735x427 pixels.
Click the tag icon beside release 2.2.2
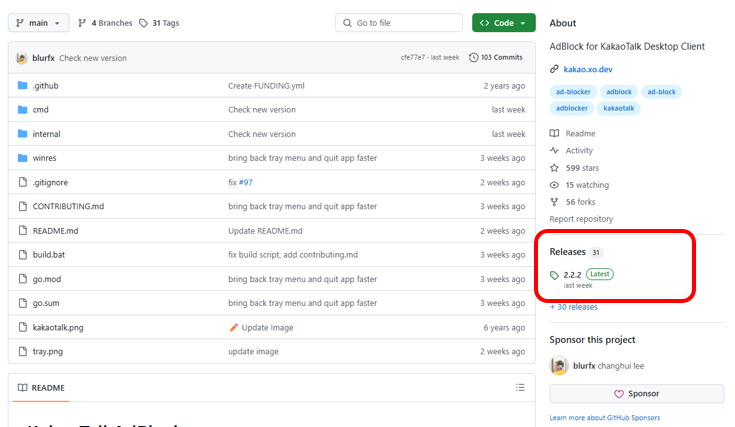coord(554,275)
